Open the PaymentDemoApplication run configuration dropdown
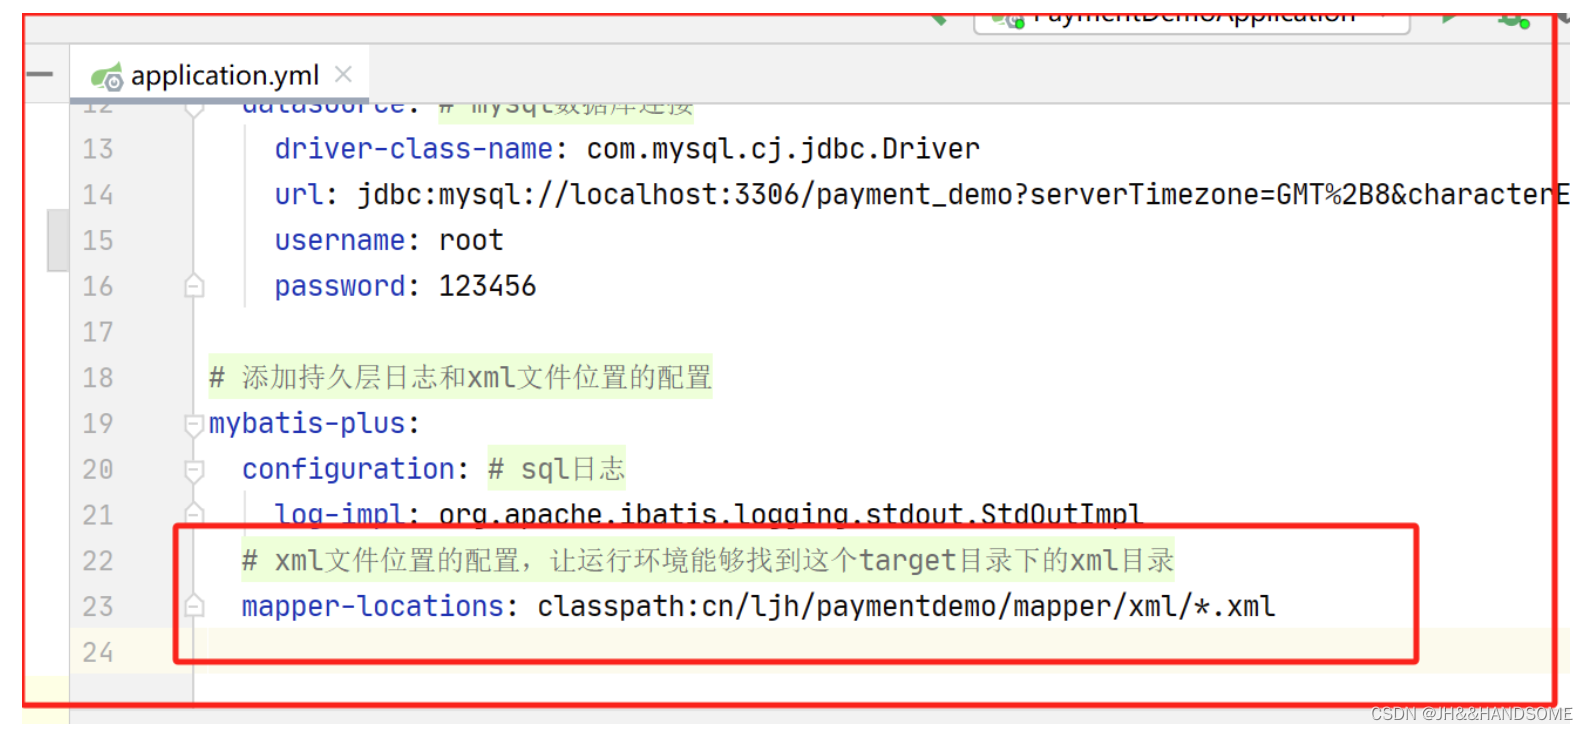Viewport: 1588px width, 730px height. point(1192,20)
